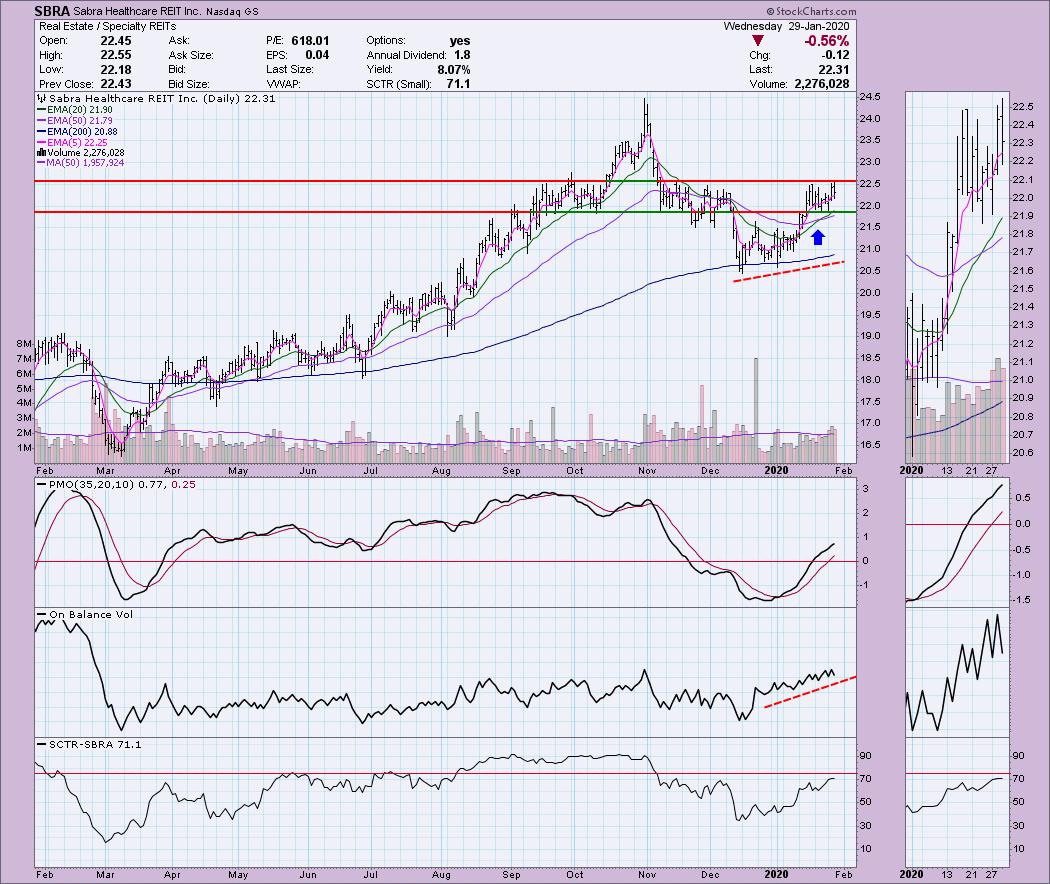The width and height of the screenshot is (1050, 884).
Task: Click the magenta EMA(5) legend line marker
Action: (x=42, y=143)
